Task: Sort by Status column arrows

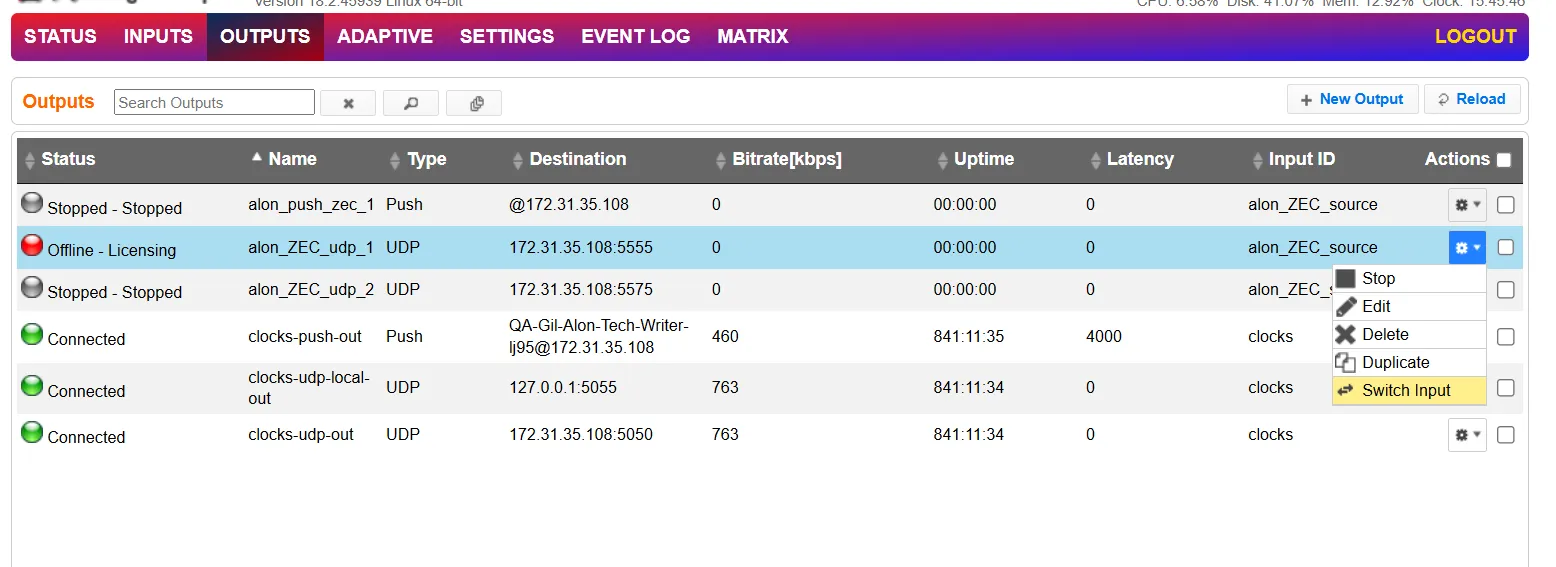Action: point(30,160)
